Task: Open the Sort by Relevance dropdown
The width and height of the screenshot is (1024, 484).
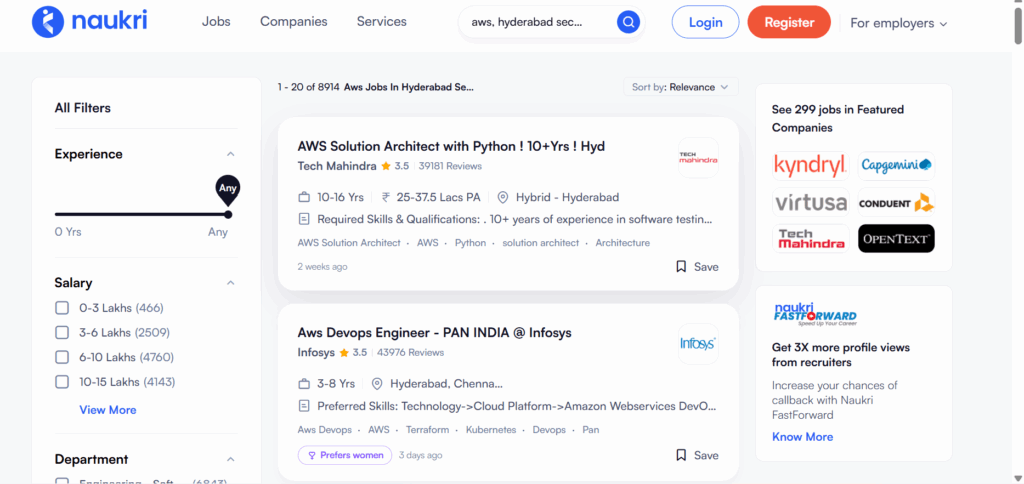Action: [680, 87]
